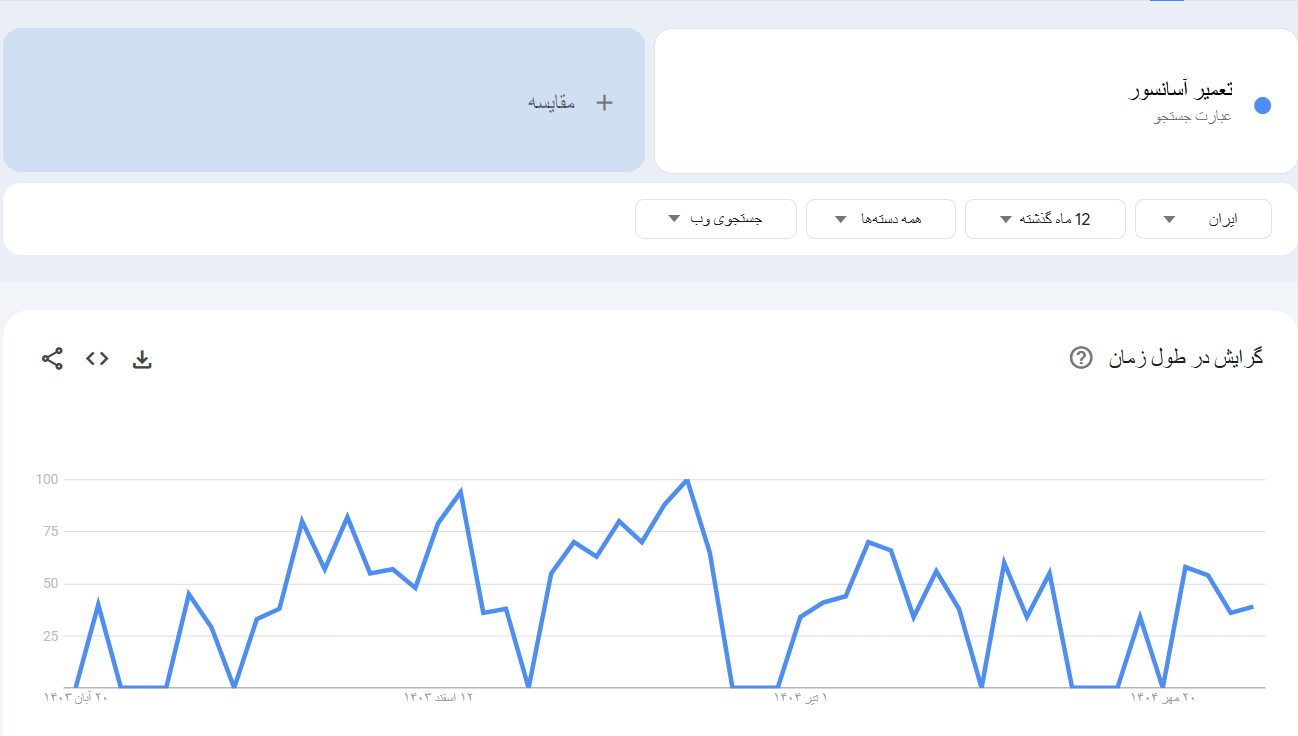
Task: Open the ایران region selector
Action: click(1203, 219)
